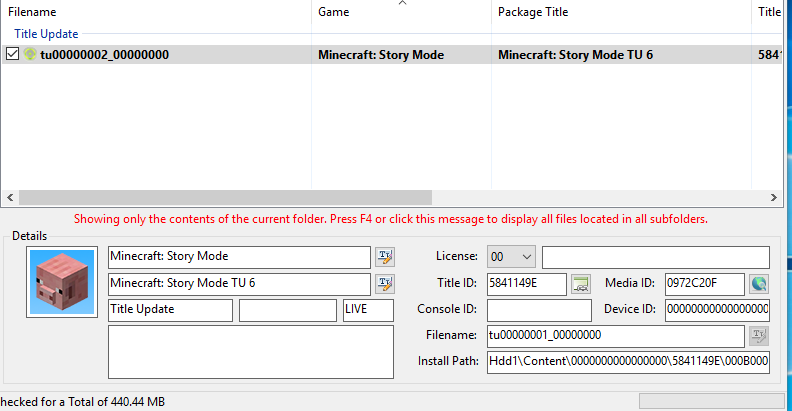The image size is (792, 411).
Task: Click the right arrow of horizontal scrollbar
Action: [774, 197]
